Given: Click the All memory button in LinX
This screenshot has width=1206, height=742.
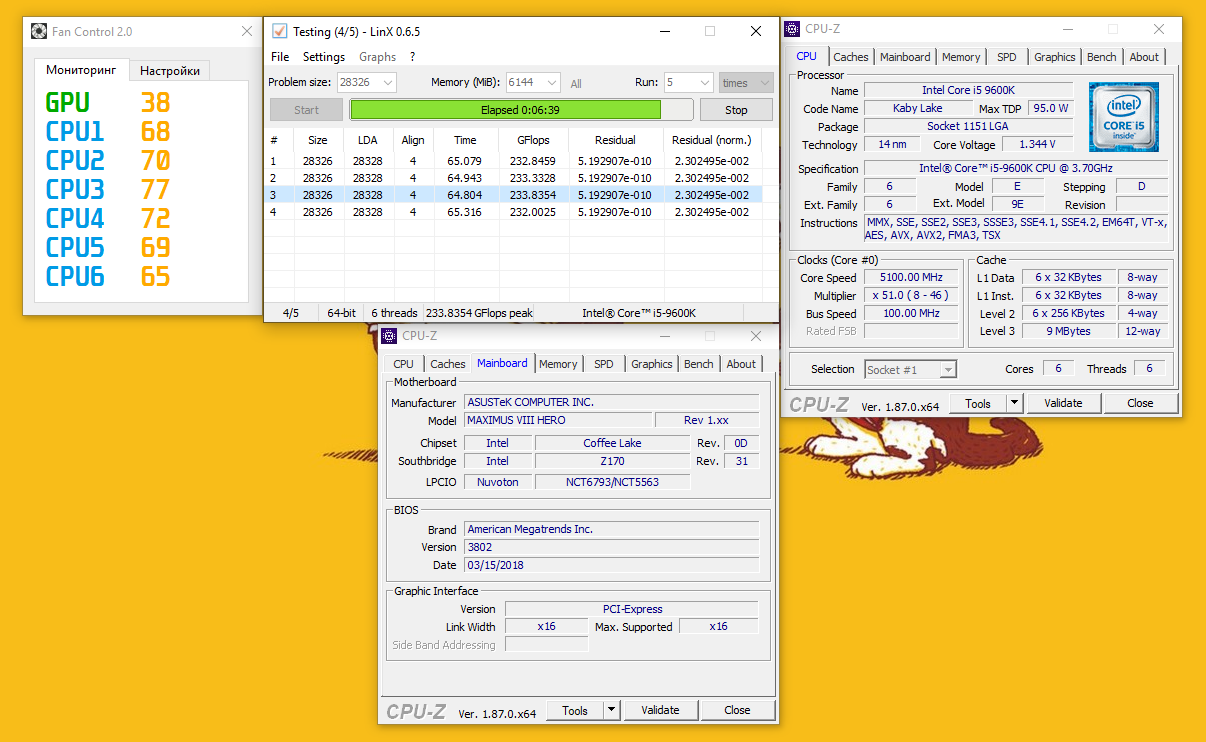Looking at the screenshot, I should [x=576, y=84].
